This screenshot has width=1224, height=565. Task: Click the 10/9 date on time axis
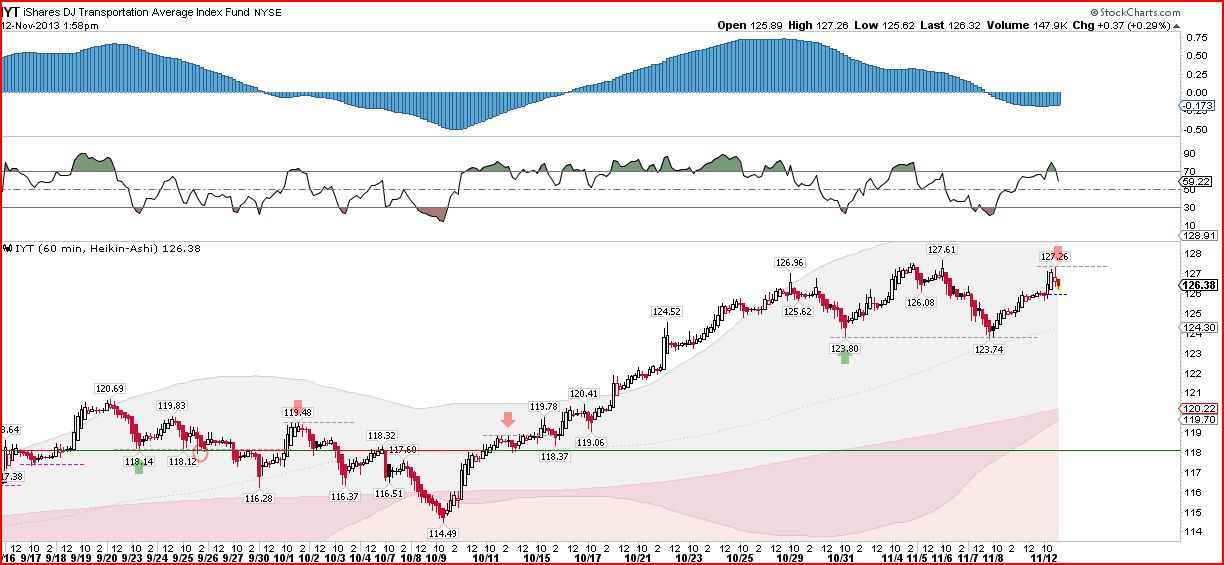tap(436, 558)
